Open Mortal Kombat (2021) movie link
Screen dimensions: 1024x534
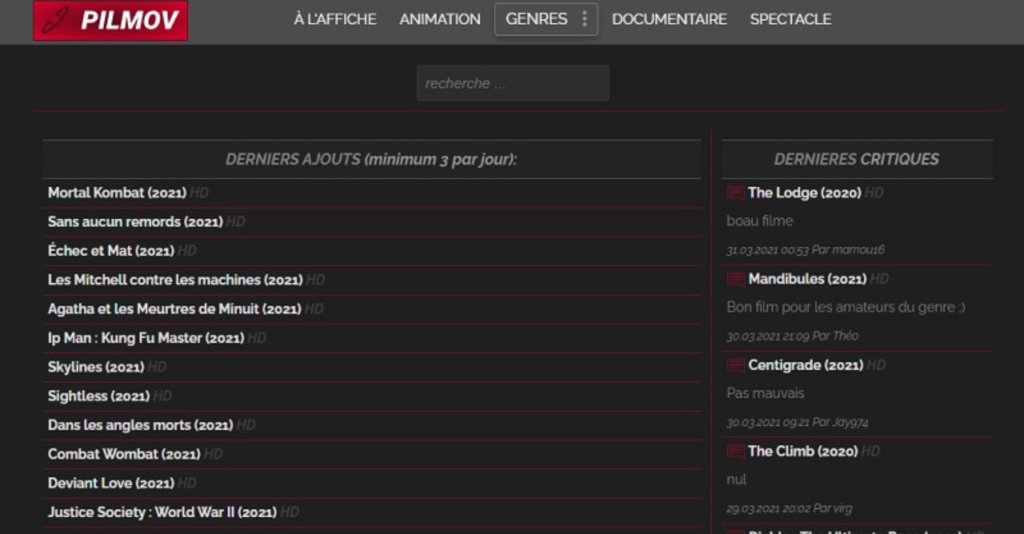(116, 193)
